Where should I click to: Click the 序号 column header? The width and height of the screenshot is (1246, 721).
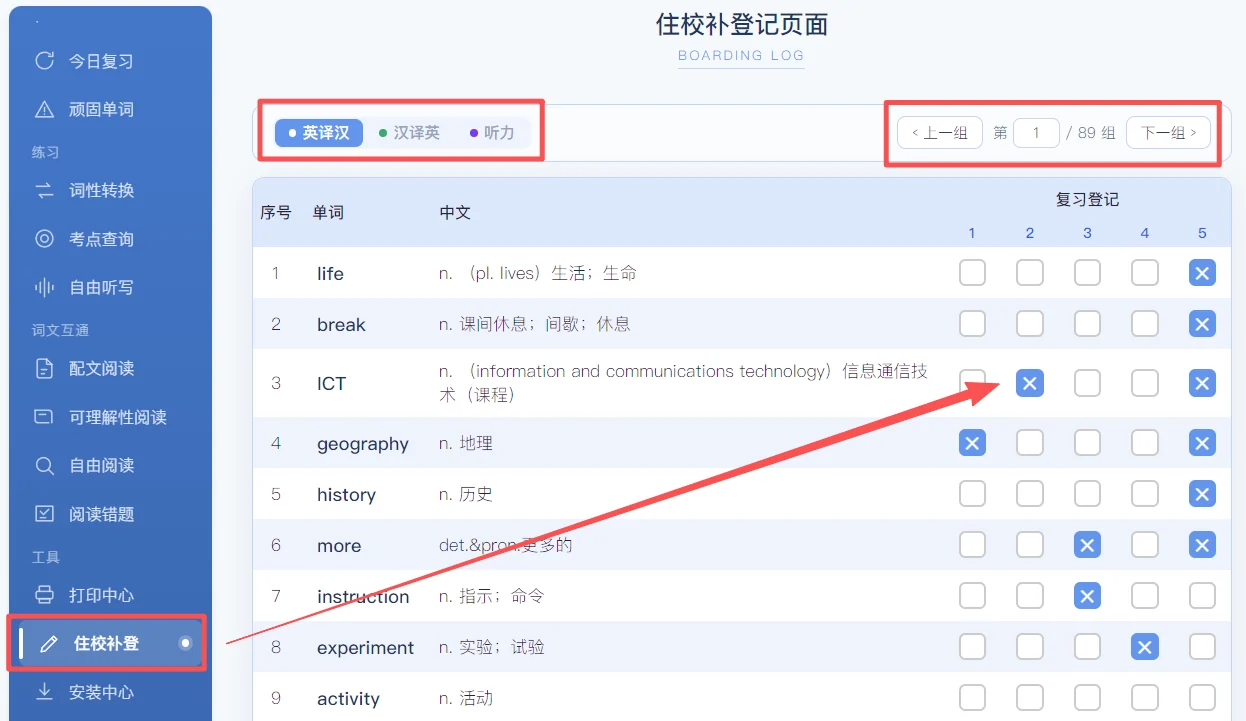(276, 212)
